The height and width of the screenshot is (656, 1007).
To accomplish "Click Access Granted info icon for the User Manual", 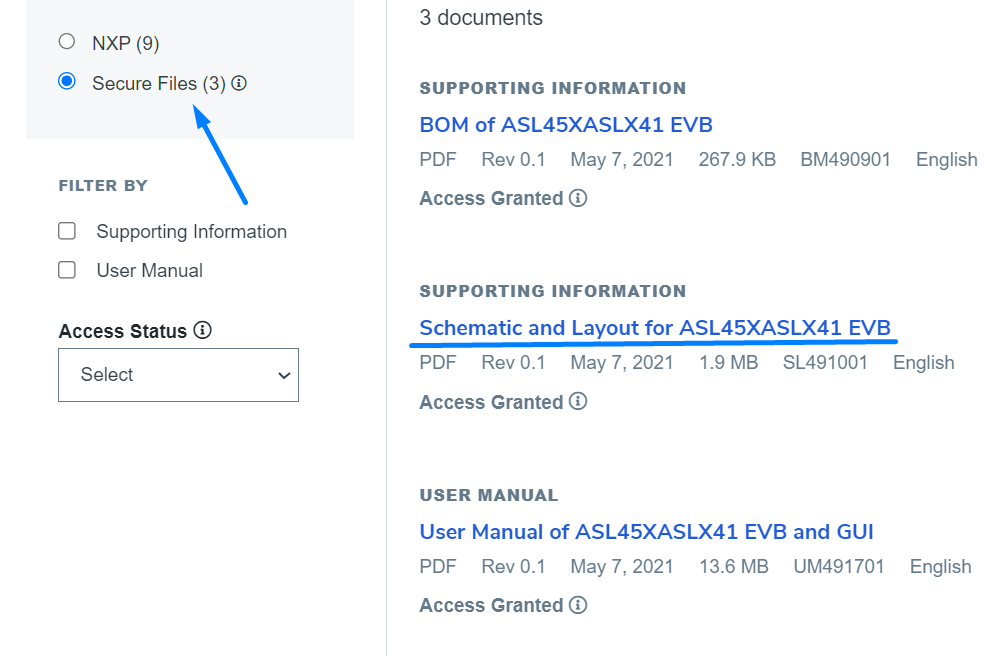I will pos(580,605).
